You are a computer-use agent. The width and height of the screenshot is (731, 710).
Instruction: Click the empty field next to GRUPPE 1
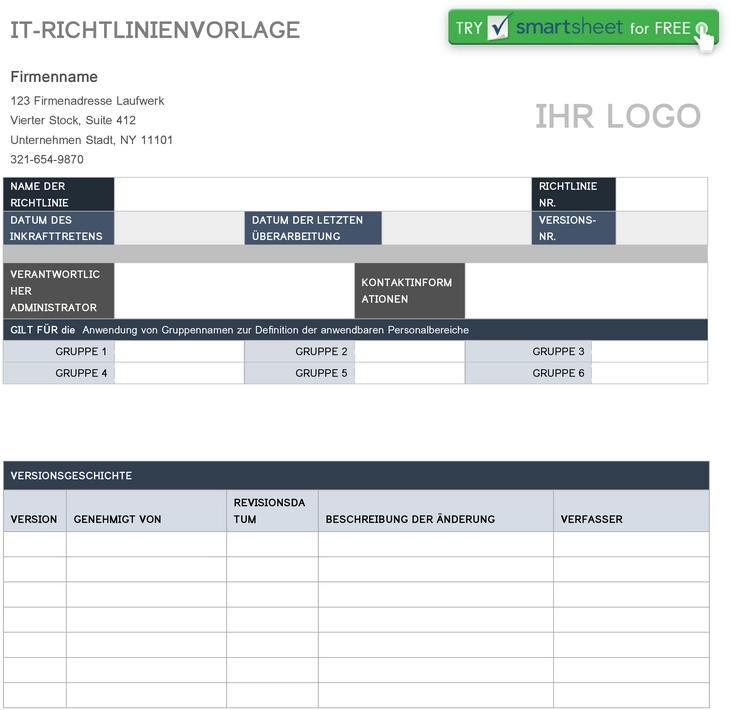pos(179,352)
